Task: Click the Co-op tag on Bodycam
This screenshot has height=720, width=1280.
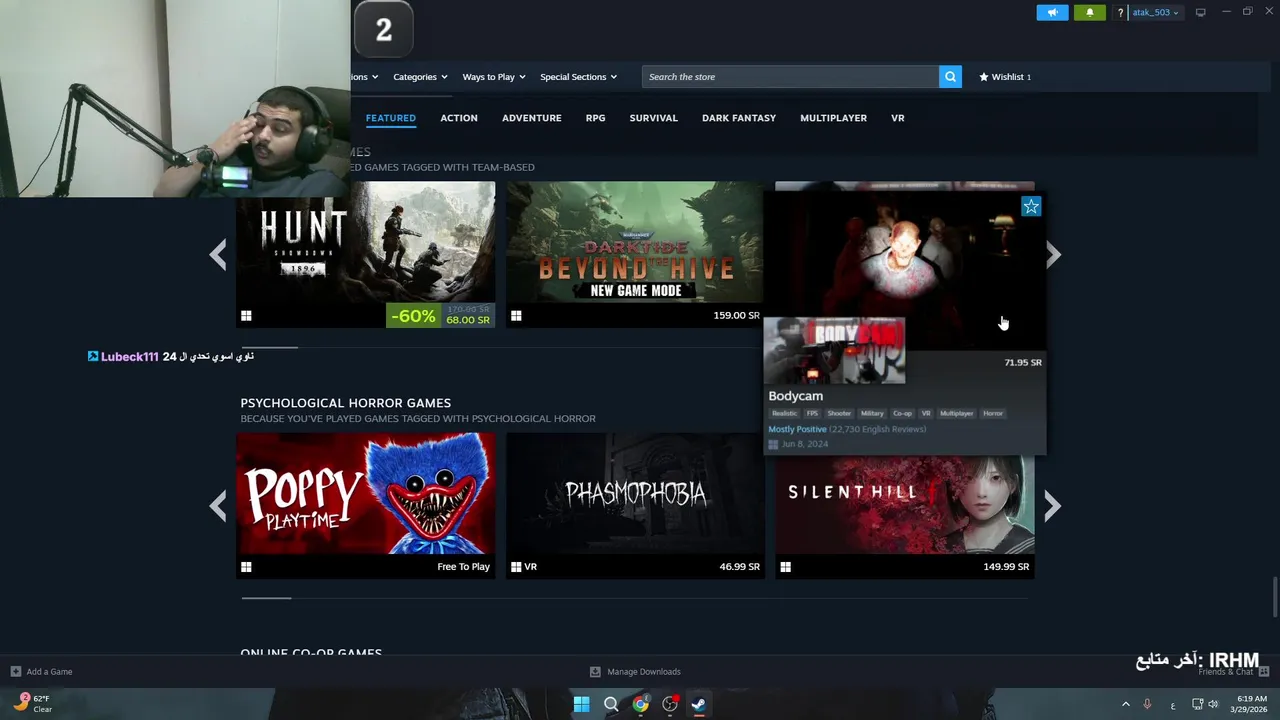Action: (903, 413)
